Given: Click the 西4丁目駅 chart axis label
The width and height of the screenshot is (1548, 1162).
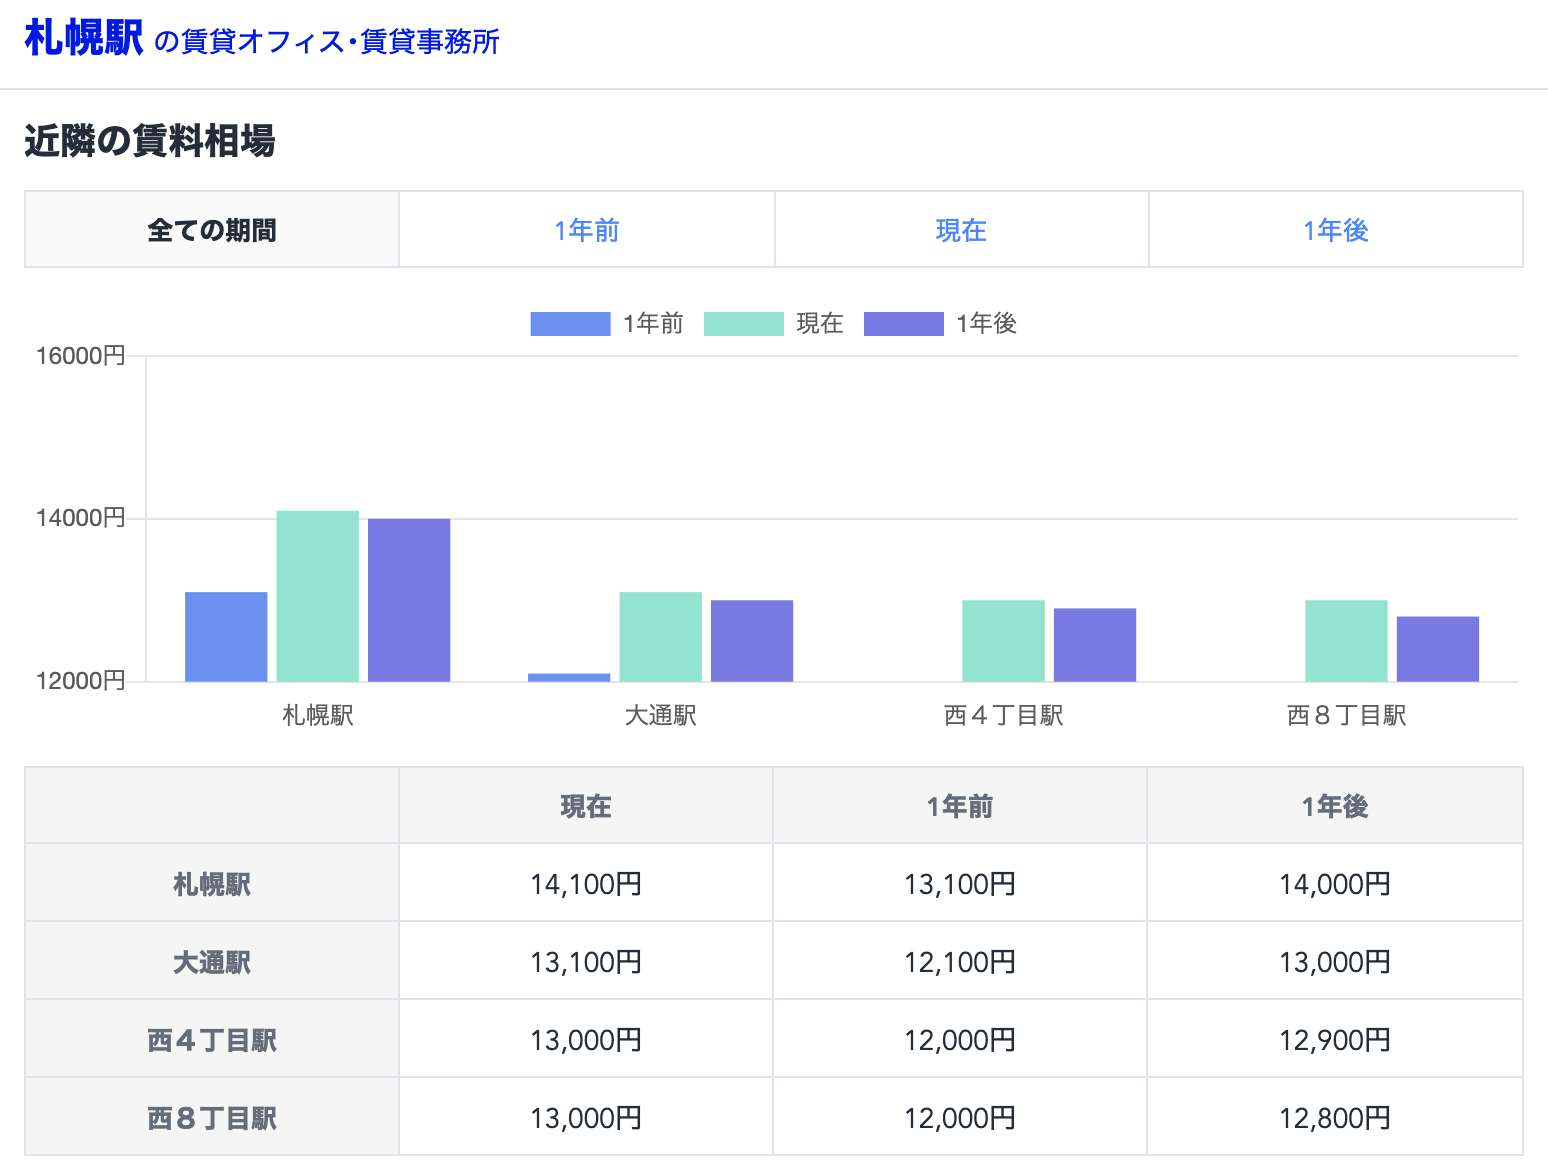Looking at the screenshot, I should click(1004, 715).
